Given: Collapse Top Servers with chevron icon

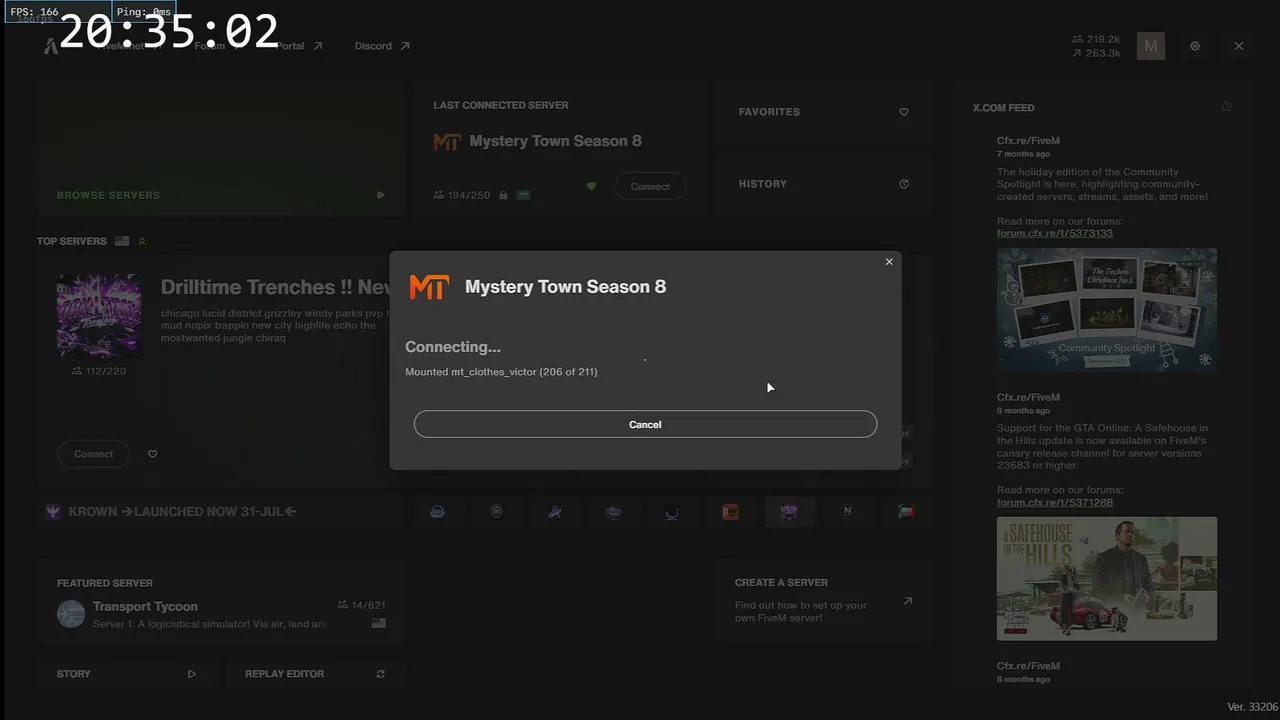Looking at the screenshot, I should (142, 241).
